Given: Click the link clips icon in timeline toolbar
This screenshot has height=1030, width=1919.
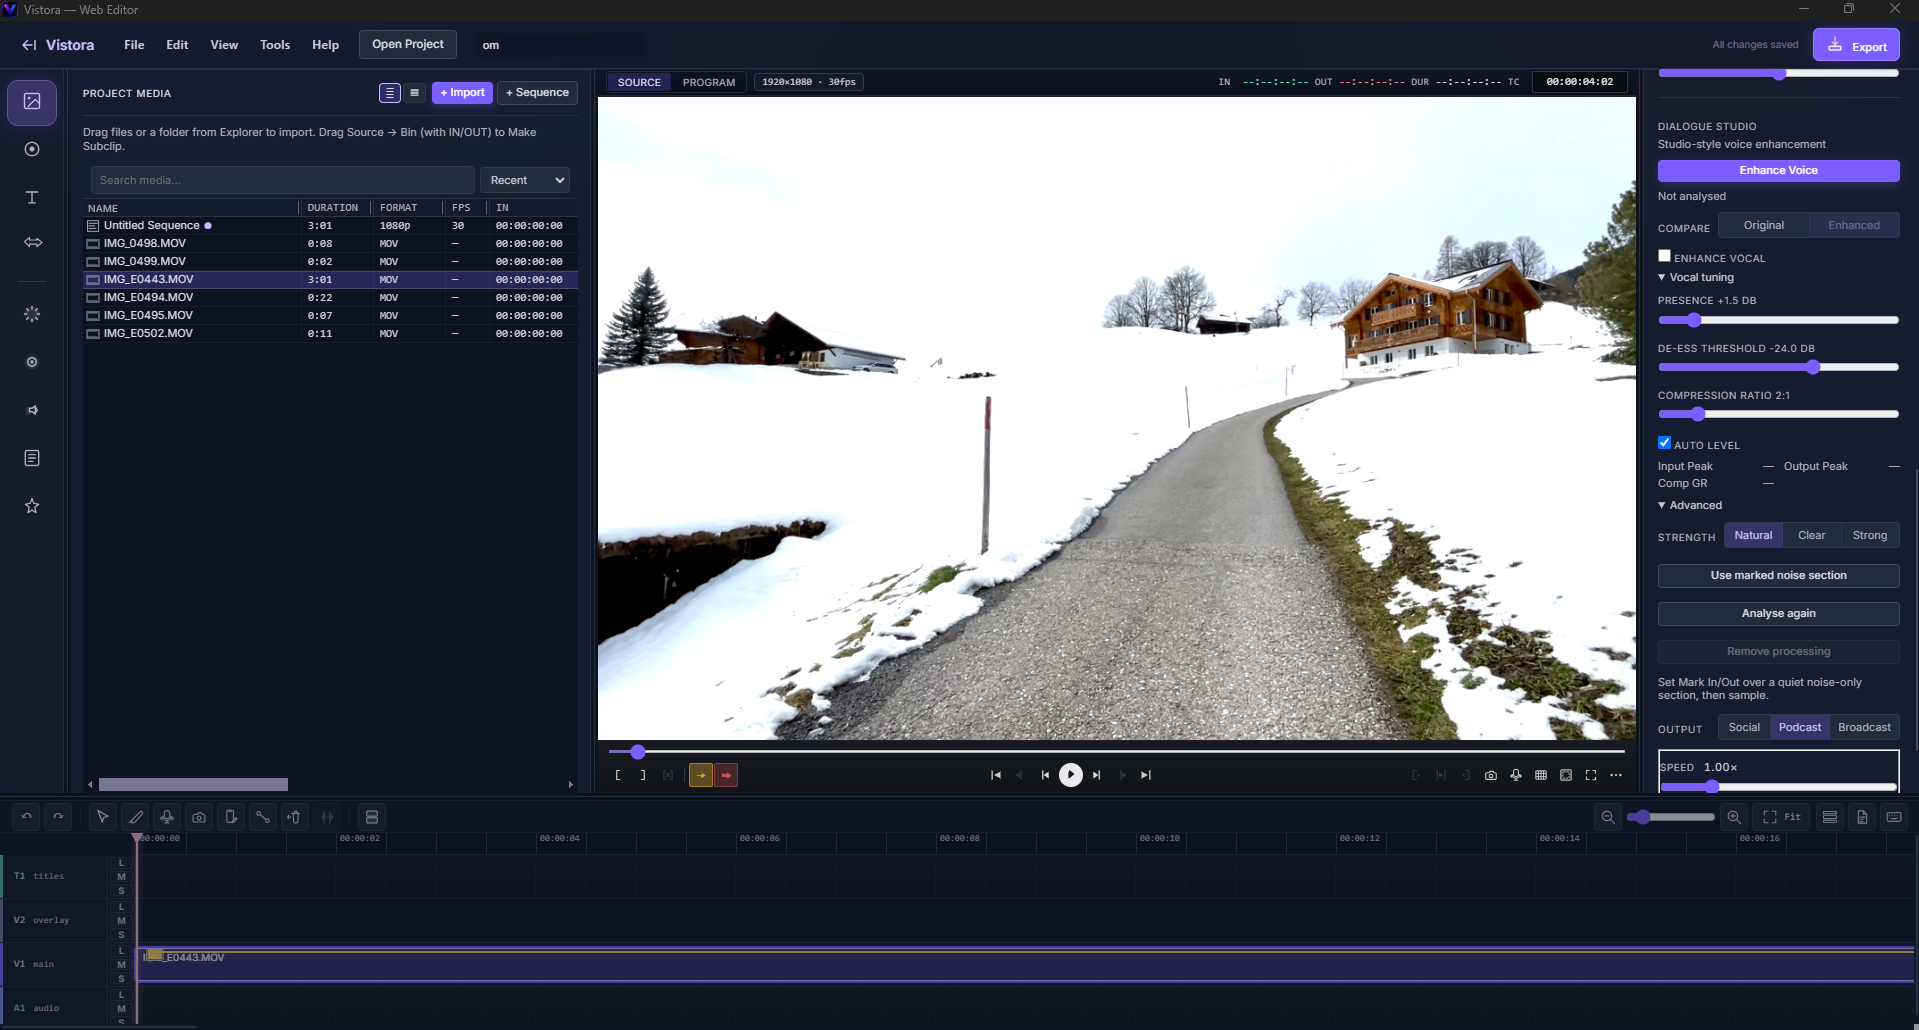Looking at the screenshot, I should point(263,817).
